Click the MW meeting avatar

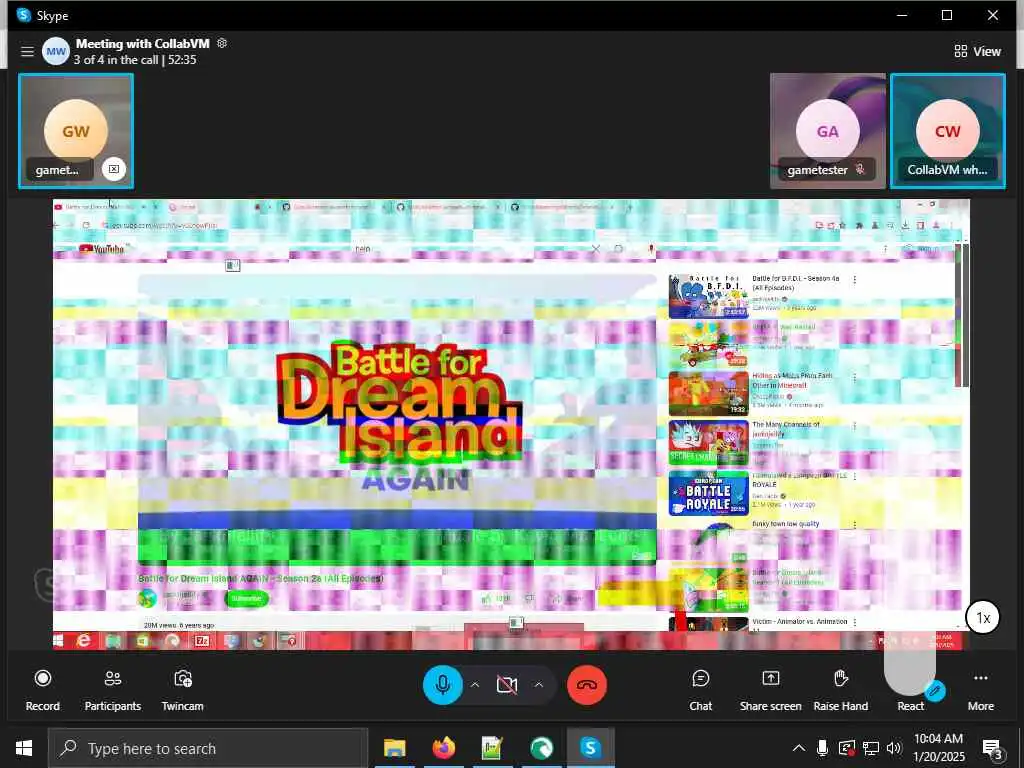pyautogui.click(x=56, y=51)
